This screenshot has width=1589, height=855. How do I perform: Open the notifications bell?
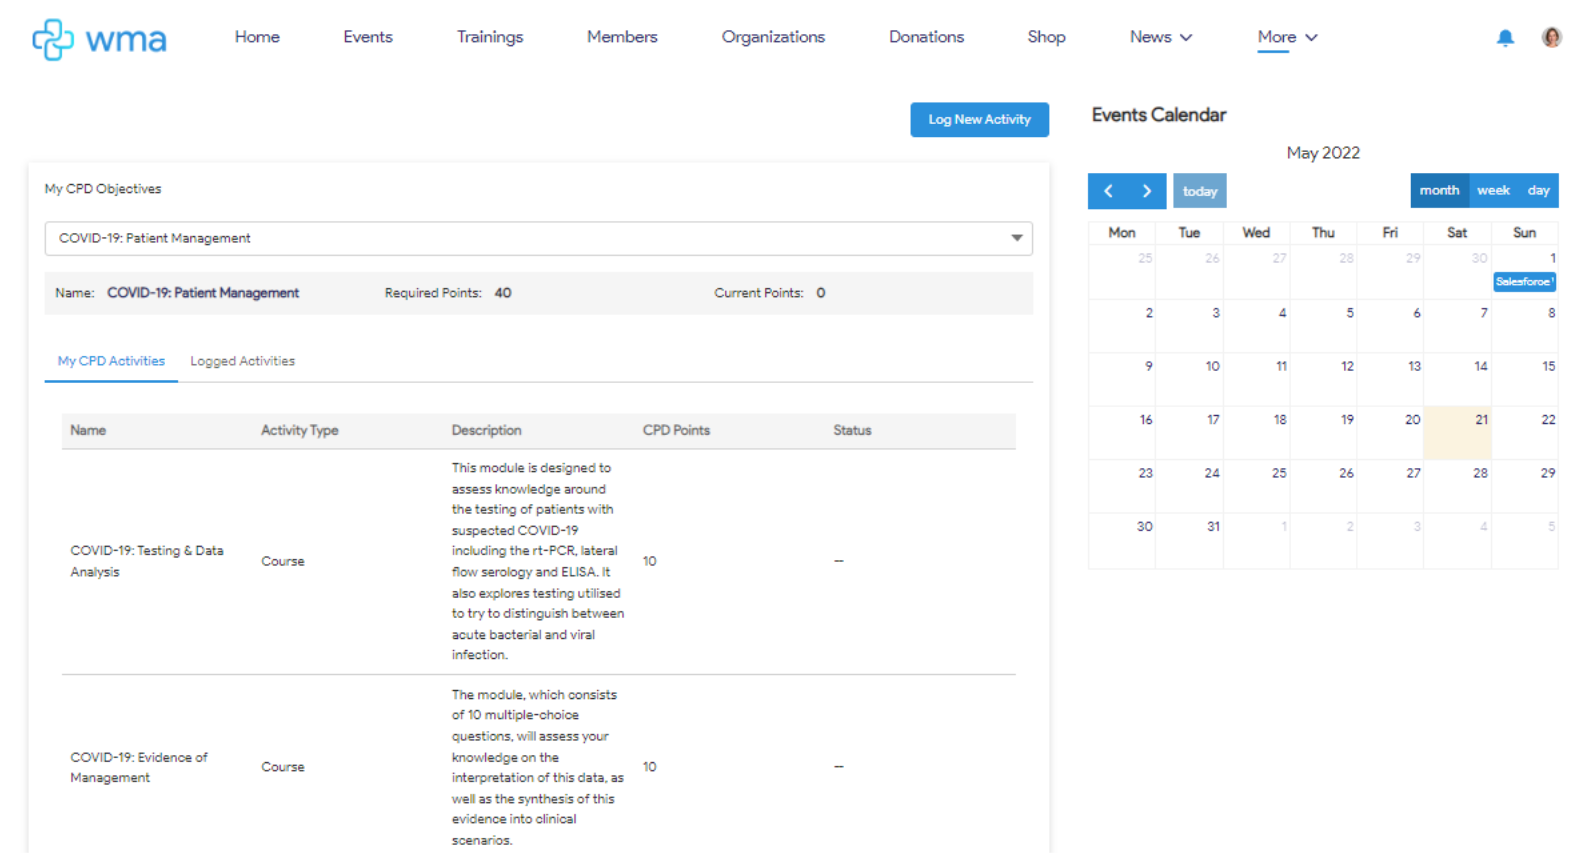[1505, 38]
